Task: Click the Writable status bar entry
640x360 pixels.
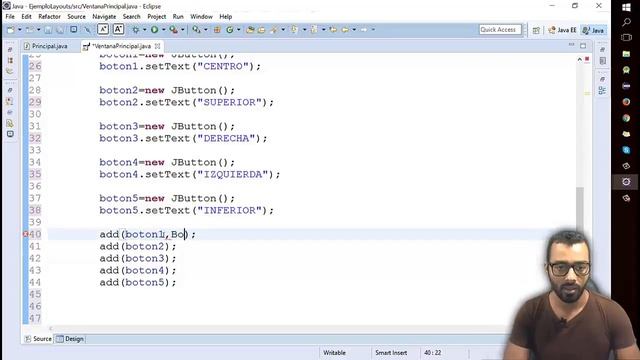Action: 334,353
